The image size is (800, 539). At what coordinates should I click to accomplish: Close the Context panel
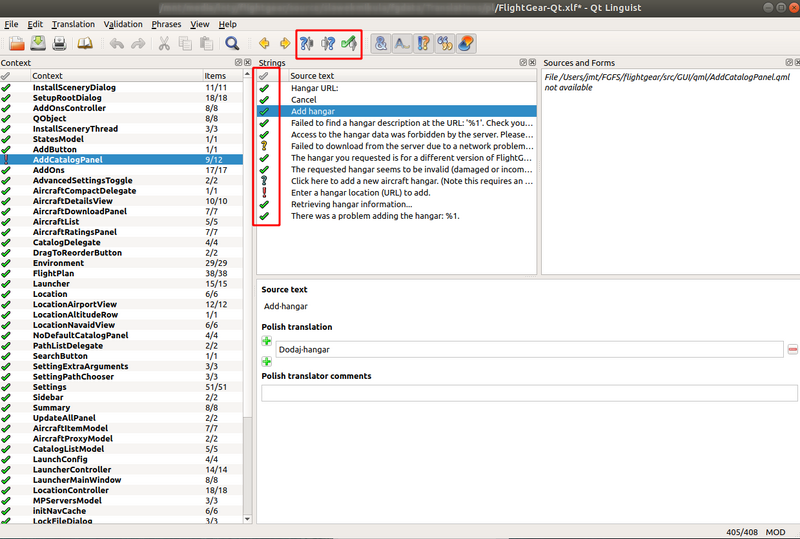tap(247, 62)
